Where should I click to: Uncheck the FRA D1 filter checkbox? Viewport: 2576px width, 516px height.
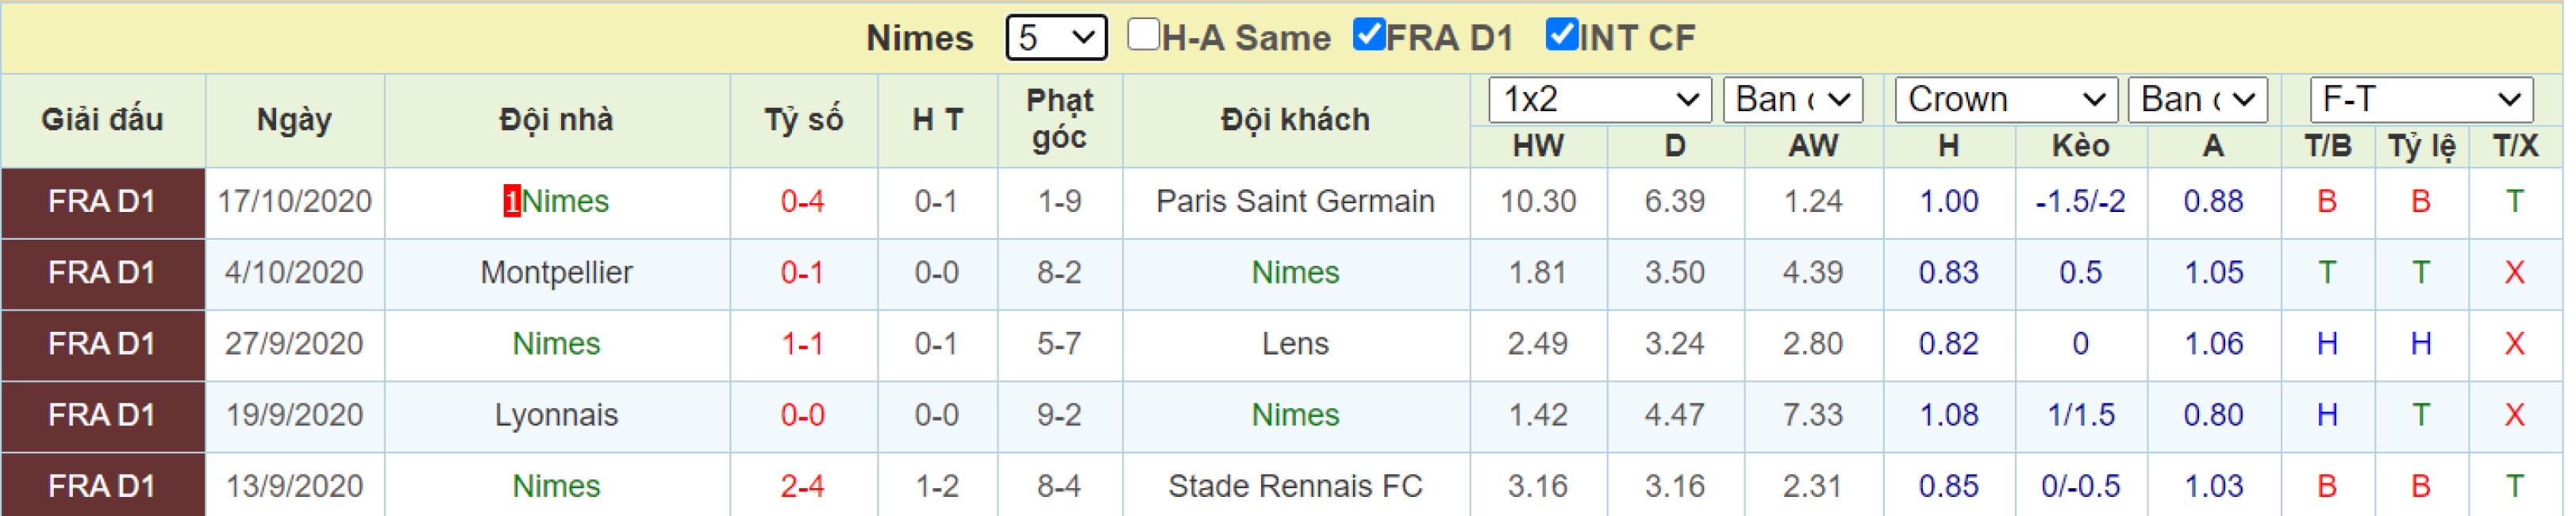(1368, 35)
